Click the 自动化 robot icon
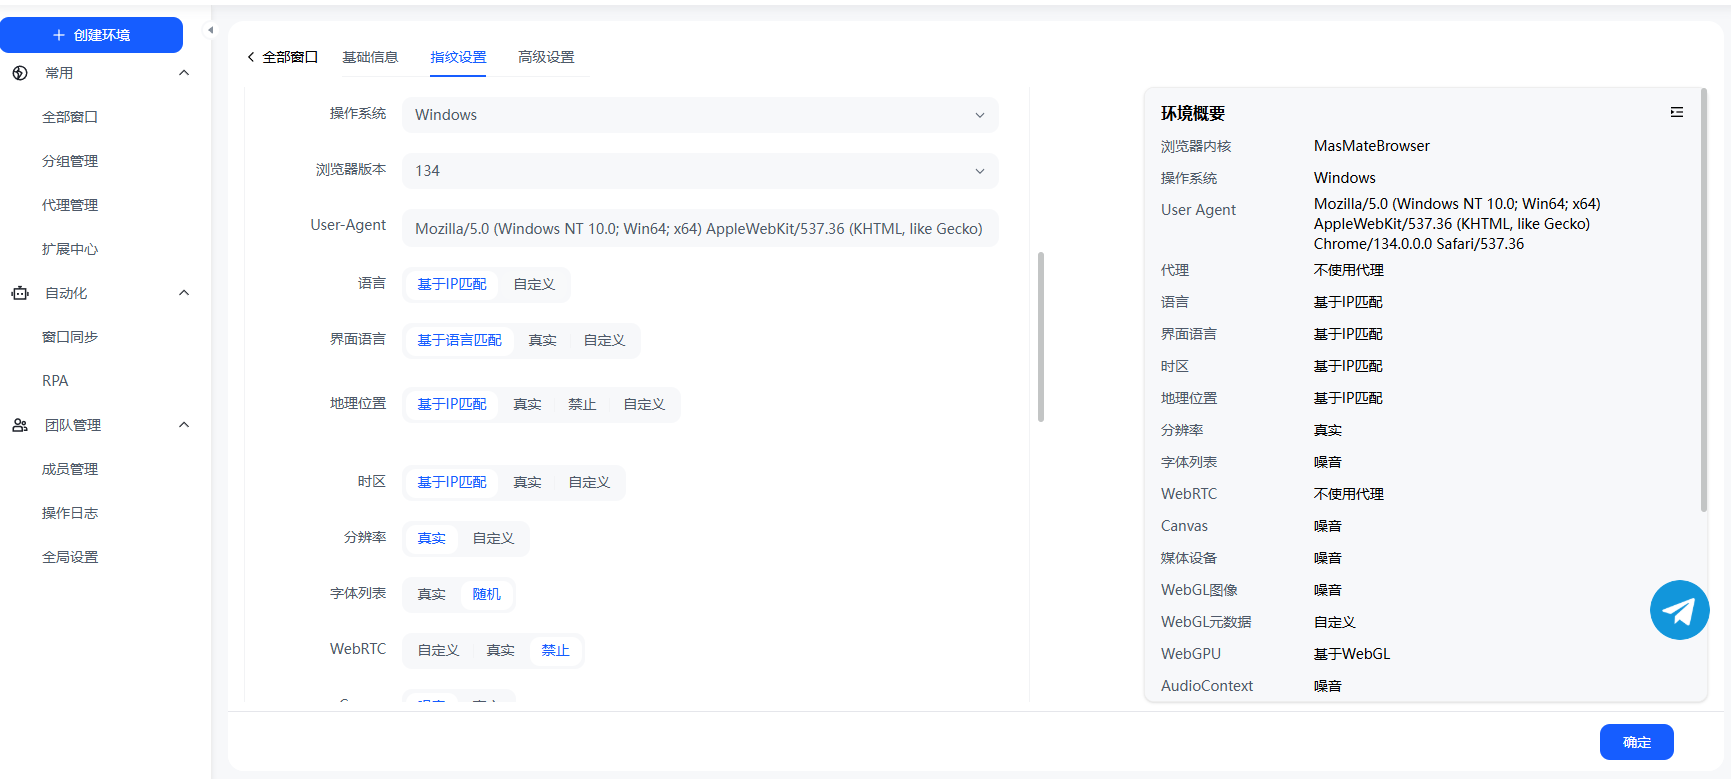This screenshot has height=779, width=1731. click(20, 293)
